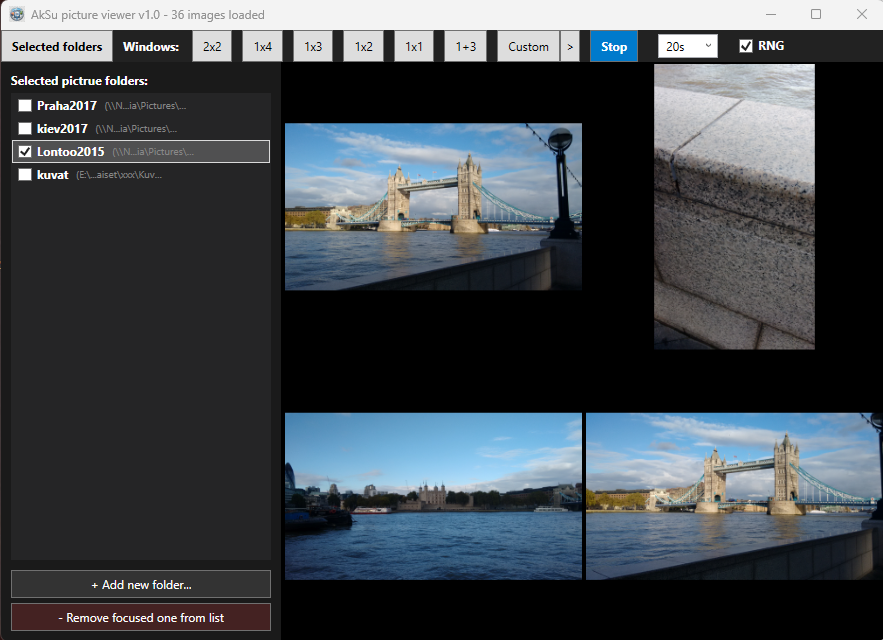The image size is (883, 640).
Task: Click the Tower of London river photo
Action: coord(433,496)
